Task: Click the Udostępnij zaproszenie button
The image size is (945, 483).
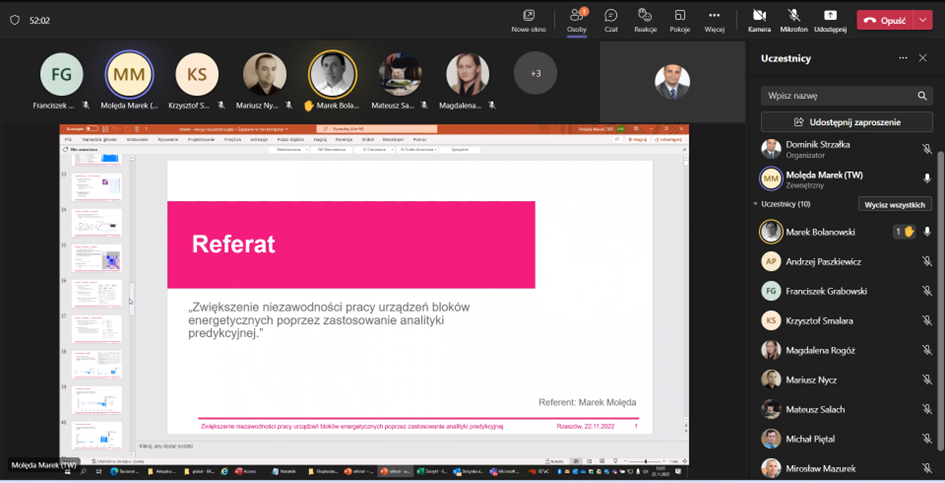Action: tap(847, 122)
